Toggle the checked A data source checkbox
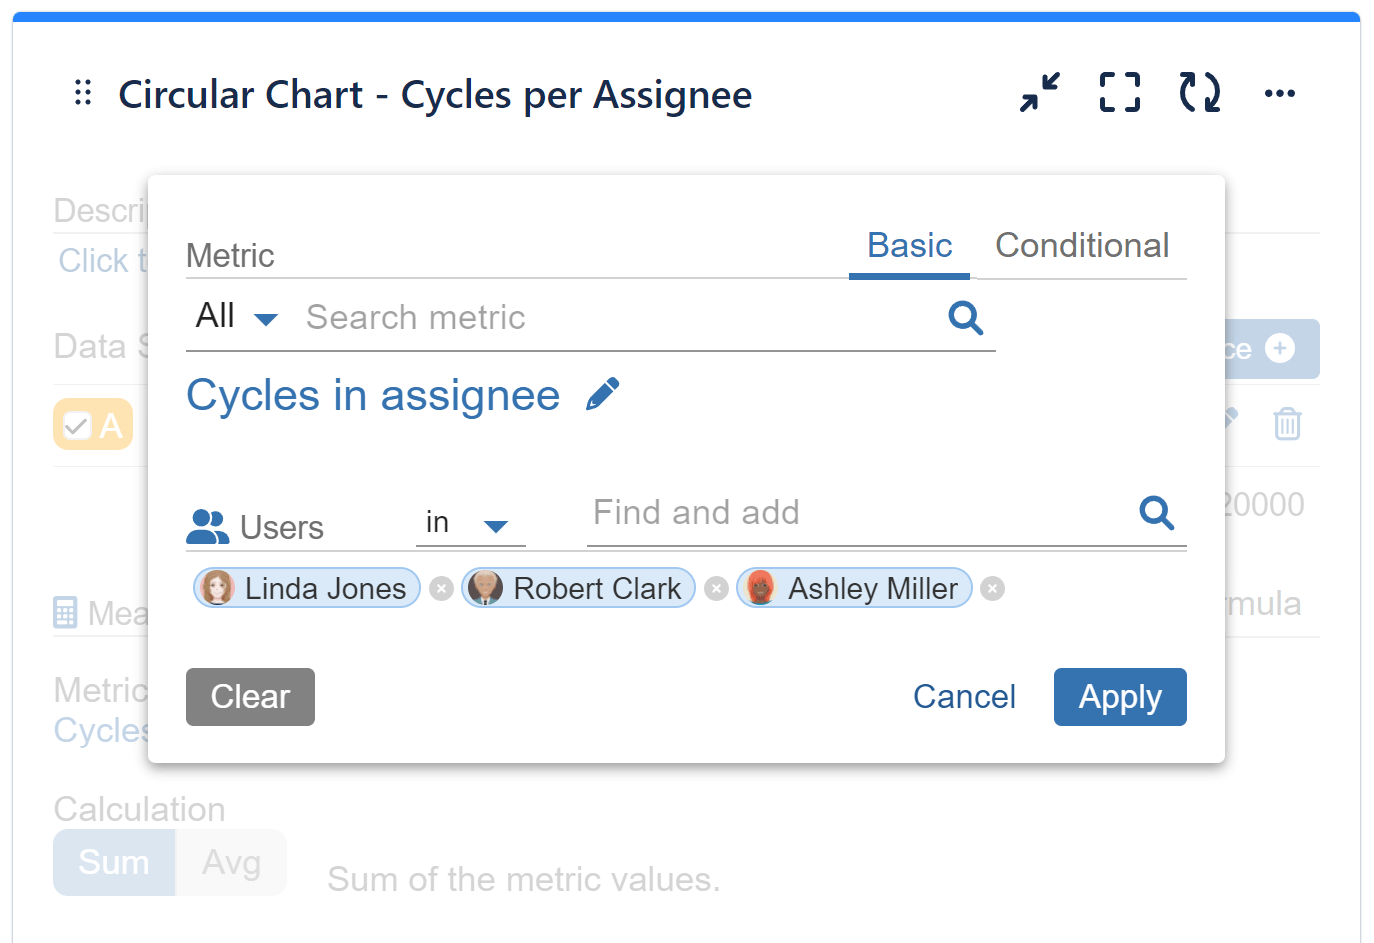The image size is (1374, 943). pos(77,424)
